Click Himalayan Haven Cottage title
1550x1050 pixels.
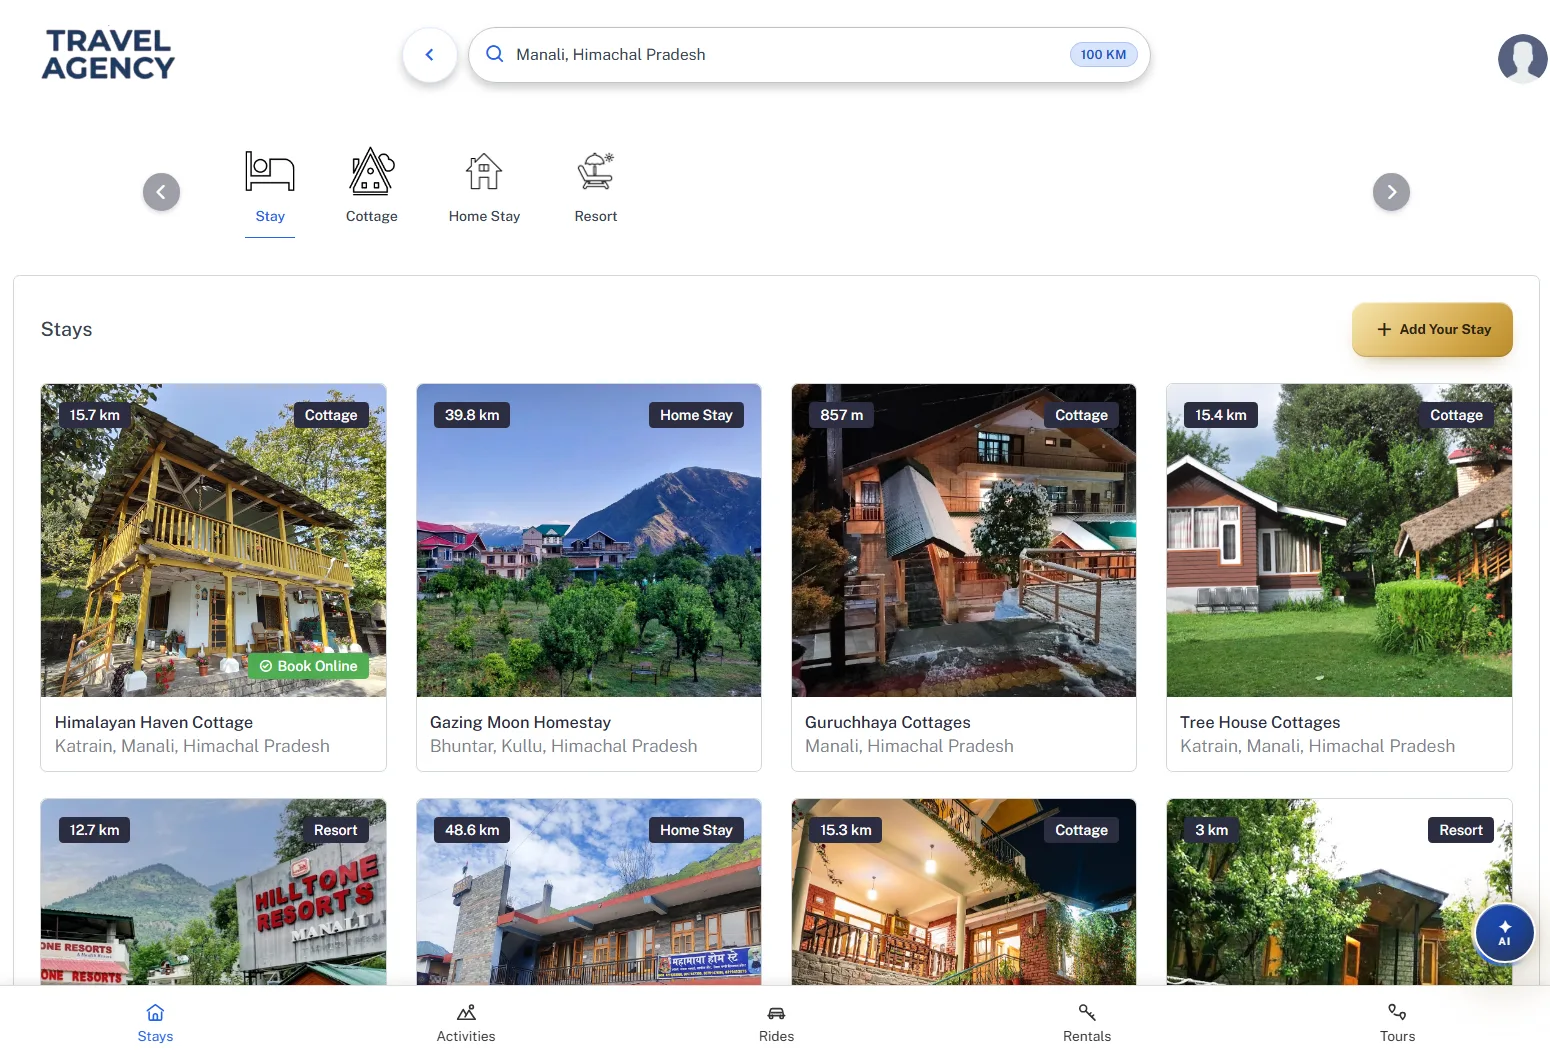(x=154, y=722)
